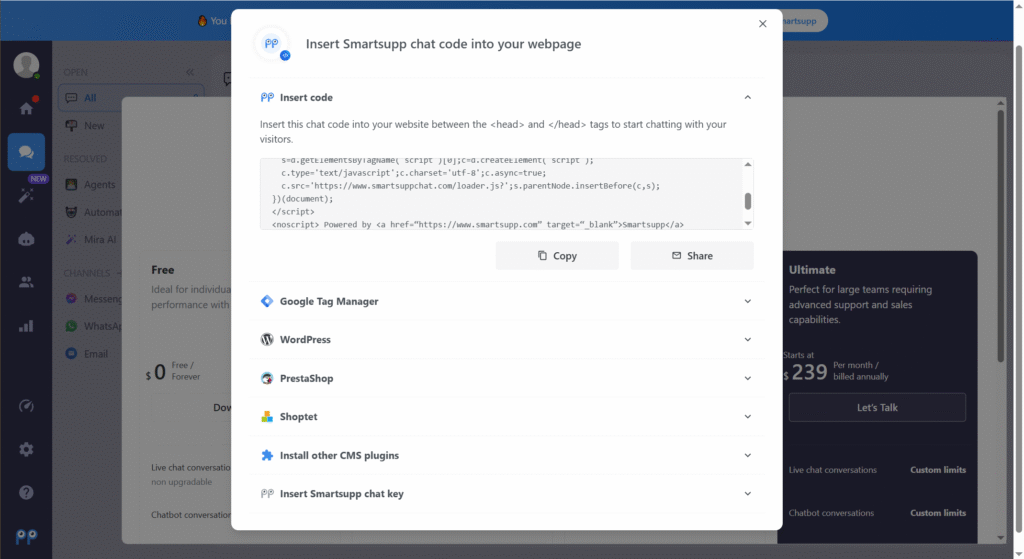Open the chatbot icon in sidebar
1024x559 pixels.
point(26,239)
